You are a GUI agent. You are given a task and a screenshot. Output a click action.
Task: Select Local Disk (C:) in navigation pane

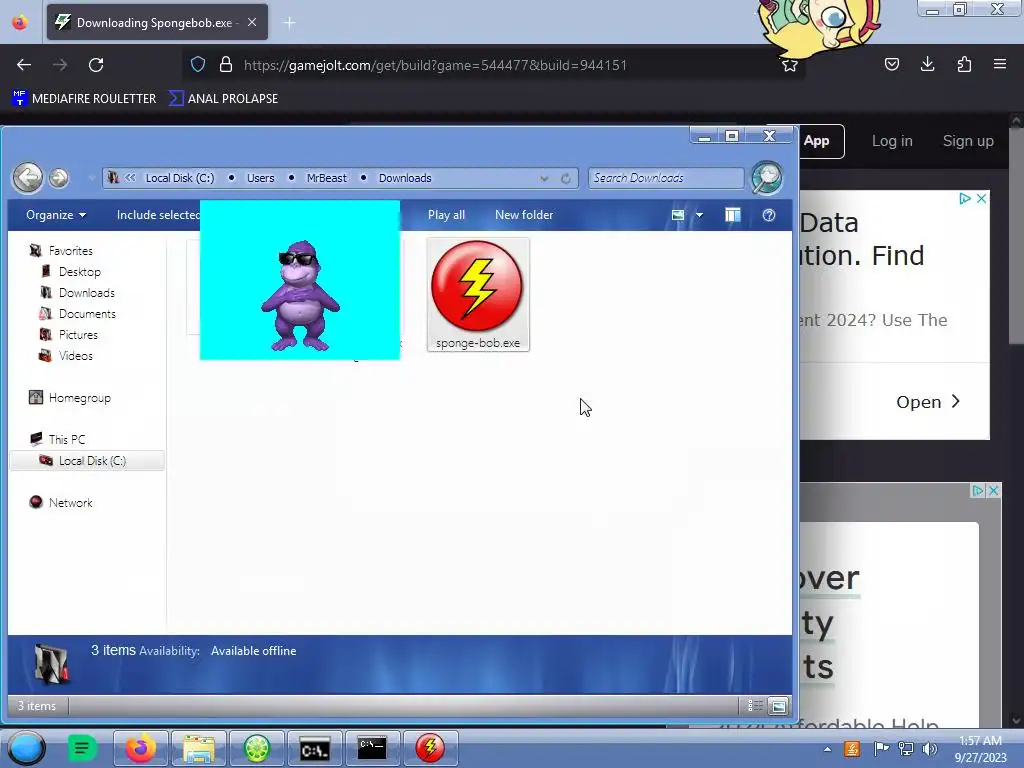(x=88, y=460)
